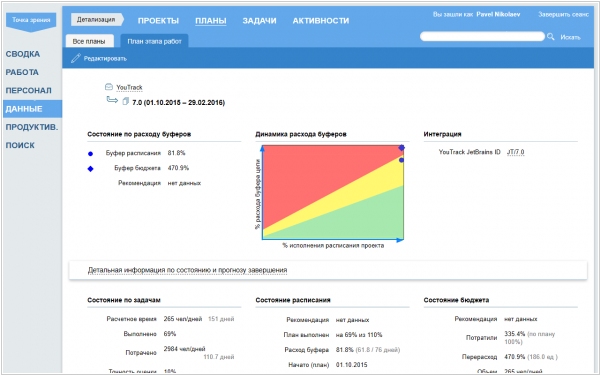Open РАБОТА in sidebar
Screen dimensions: 600x375
(22, 72)
